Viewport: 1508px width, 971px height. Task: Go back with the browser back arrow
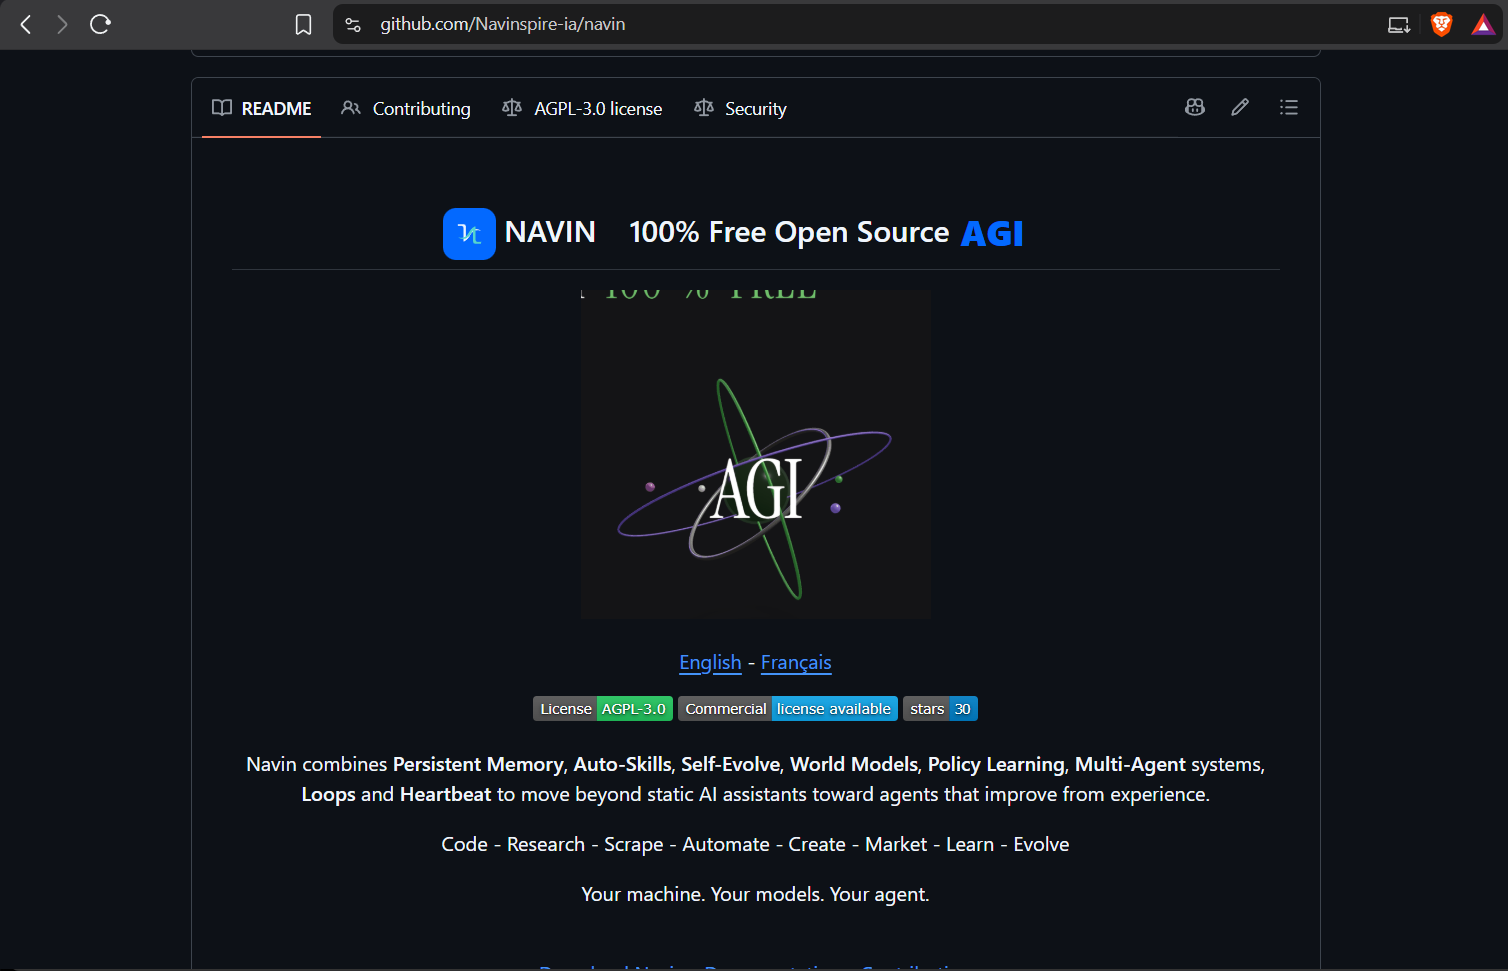pyautogui.click(x=26, y=24)
